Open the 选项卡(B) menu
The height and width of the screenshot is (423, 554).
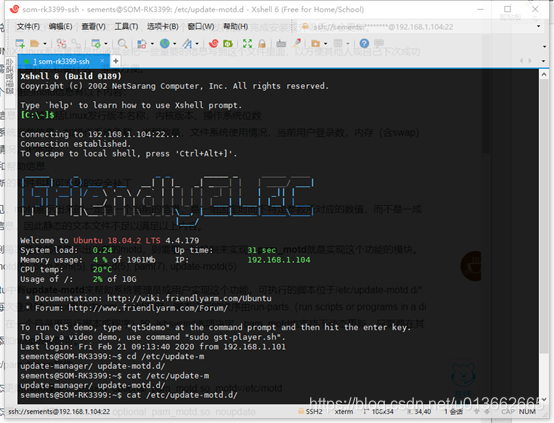[163, 27]
